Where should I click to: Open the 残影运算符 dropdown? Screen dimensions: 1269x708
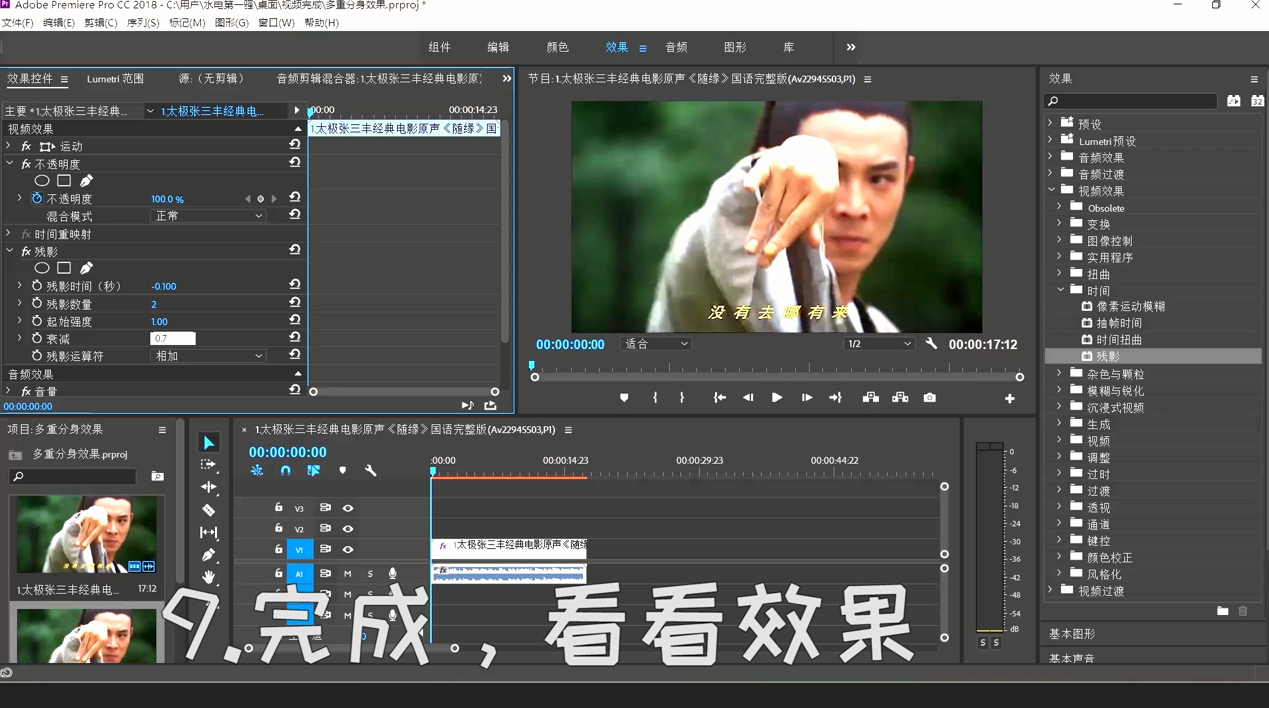pos(208,356)
